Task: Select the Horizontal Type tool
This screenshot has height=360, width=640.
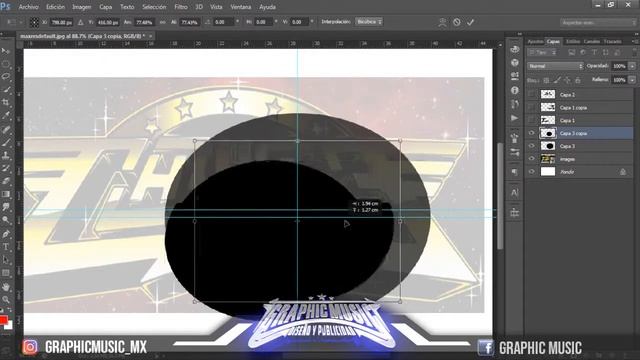Action: (6, 247)
